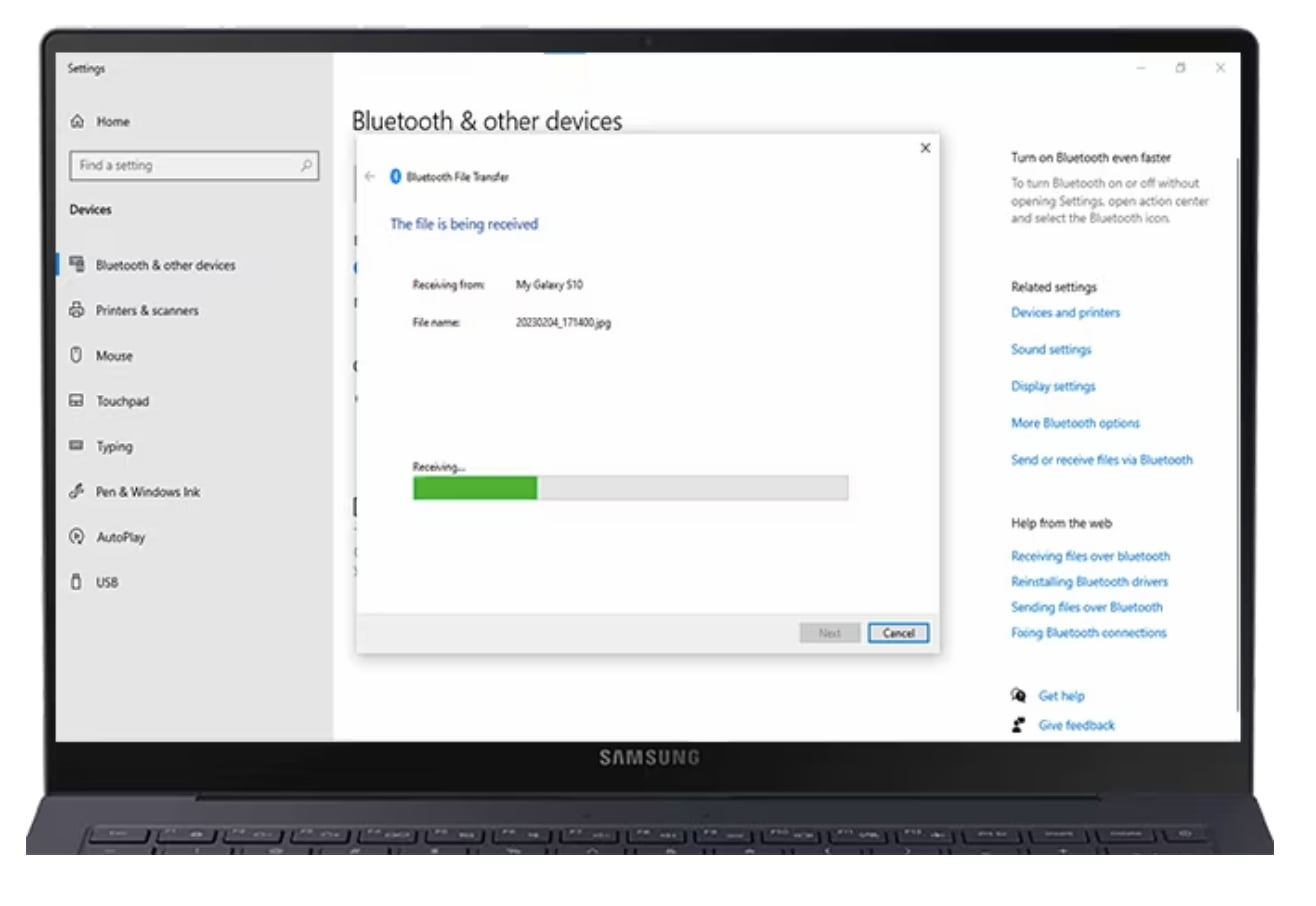
Task: Click the printer icon in sidebar
Action: coord(77,310)
